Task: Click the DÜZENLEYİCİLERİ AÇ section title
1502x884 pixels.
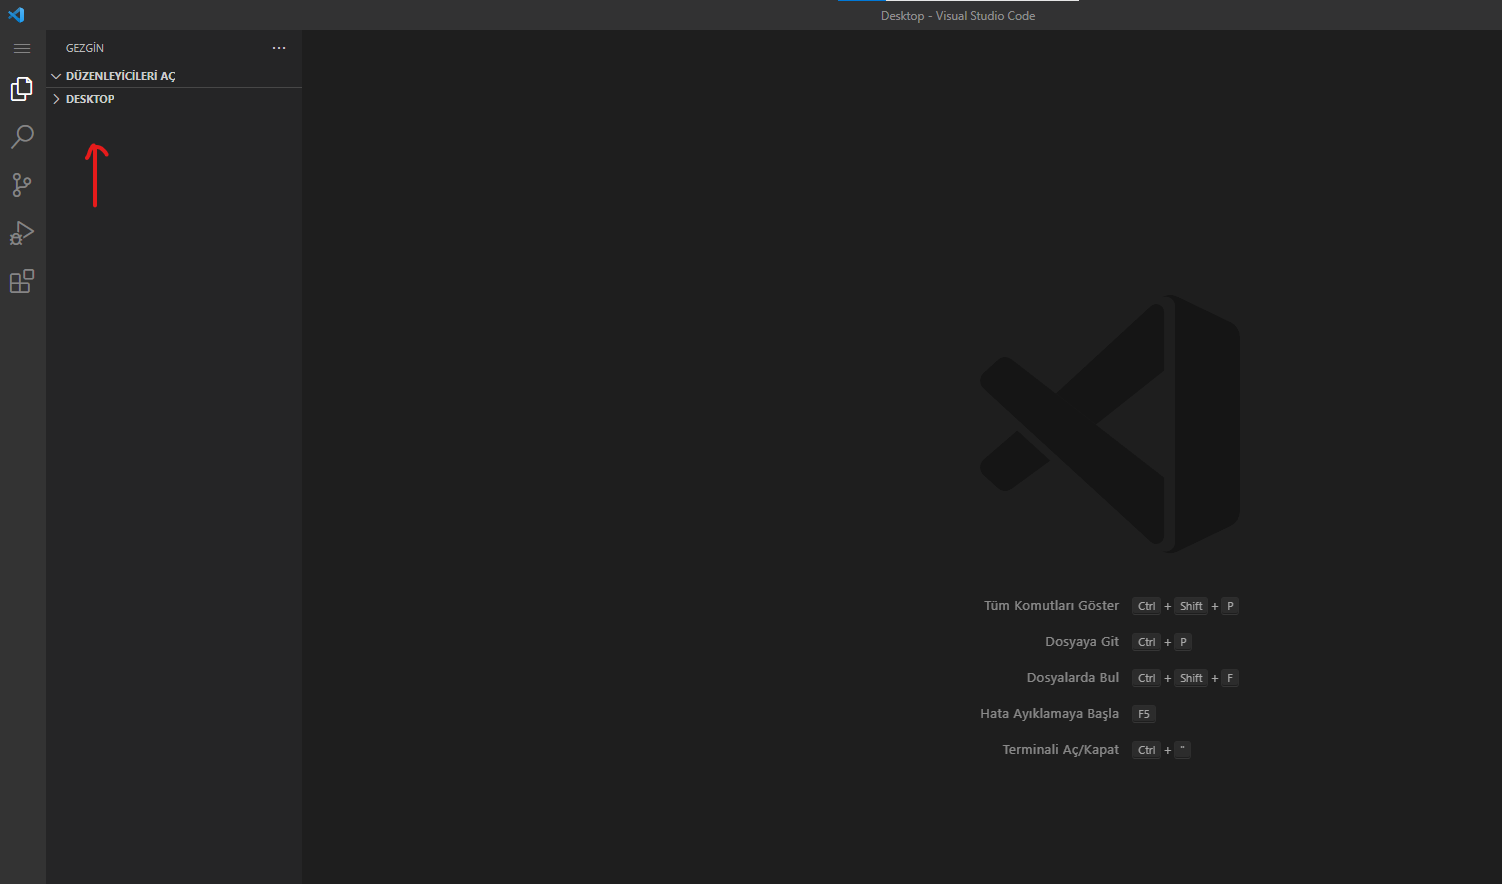Action: click(120, 76)
